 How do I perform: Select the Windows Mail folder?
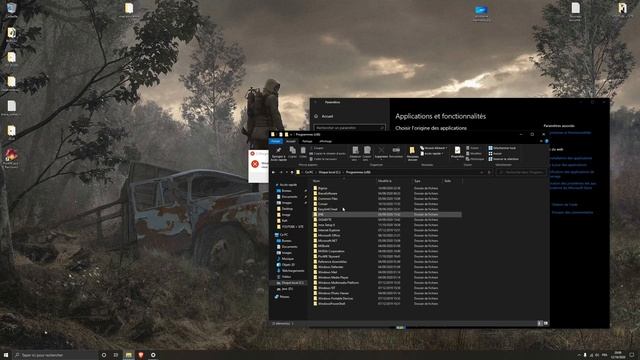click(327, 272)
